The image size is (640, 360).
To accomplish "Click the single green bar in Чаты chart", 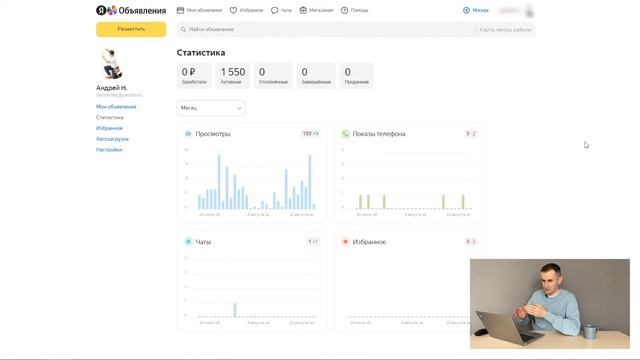I will click(235, 310).
